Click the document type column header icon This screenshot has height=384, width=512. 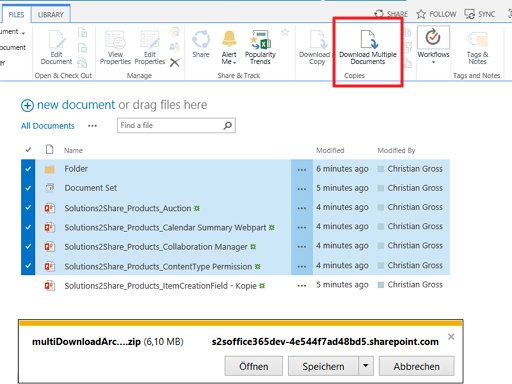click(x=49, y=149)
